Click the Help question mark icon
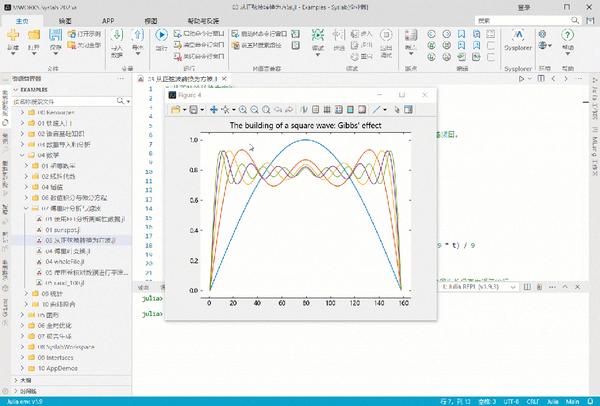The image size is (600, 406). click(567, 35)
